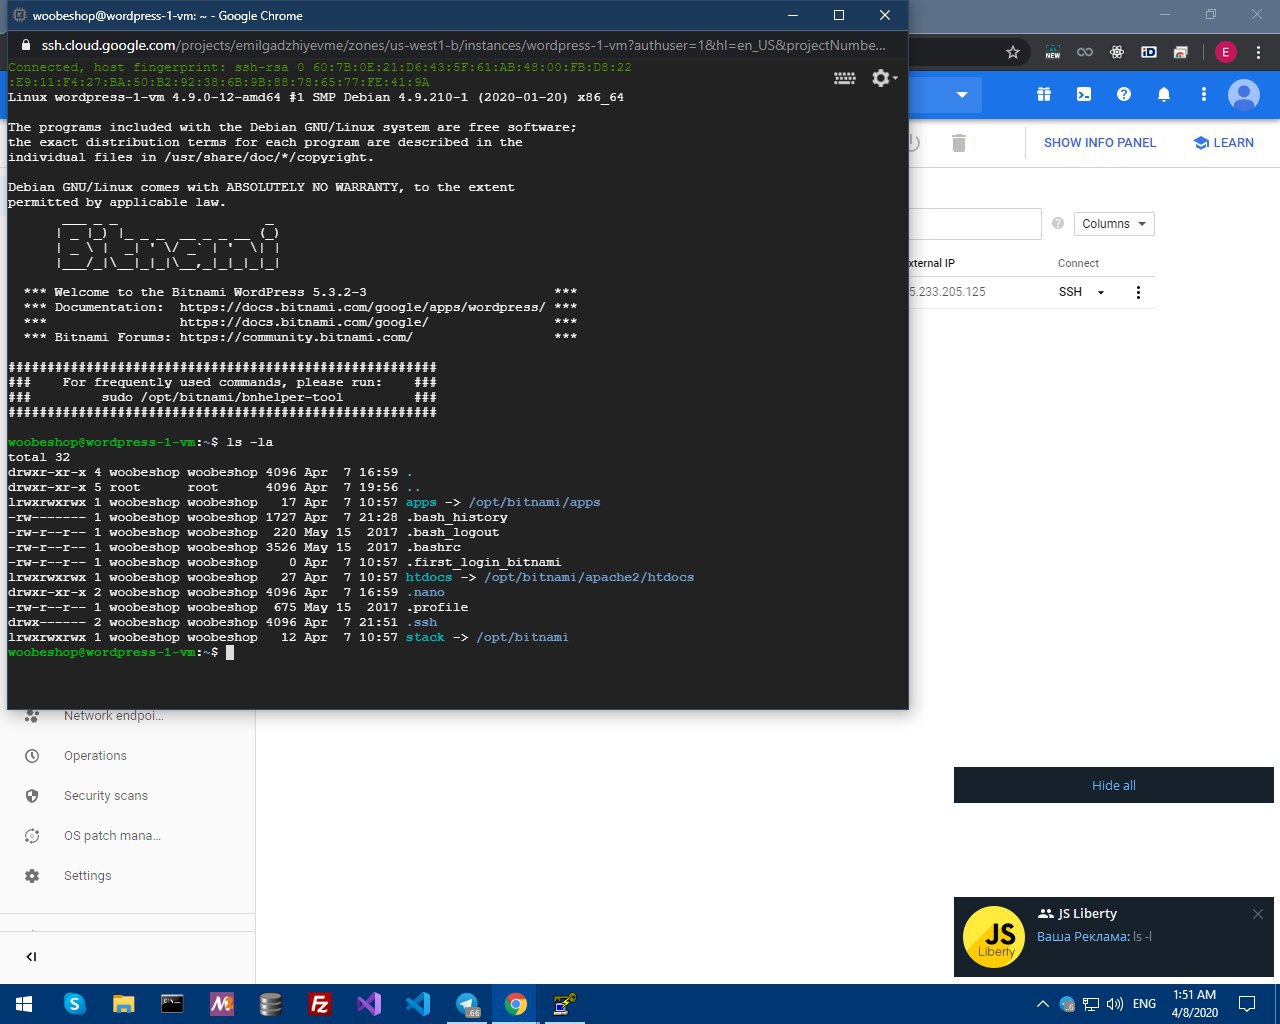Viewport: 1280px width, 1024px height.
Task: Click the gift icon in Cloud Console
Action: tap(1044, 94)
